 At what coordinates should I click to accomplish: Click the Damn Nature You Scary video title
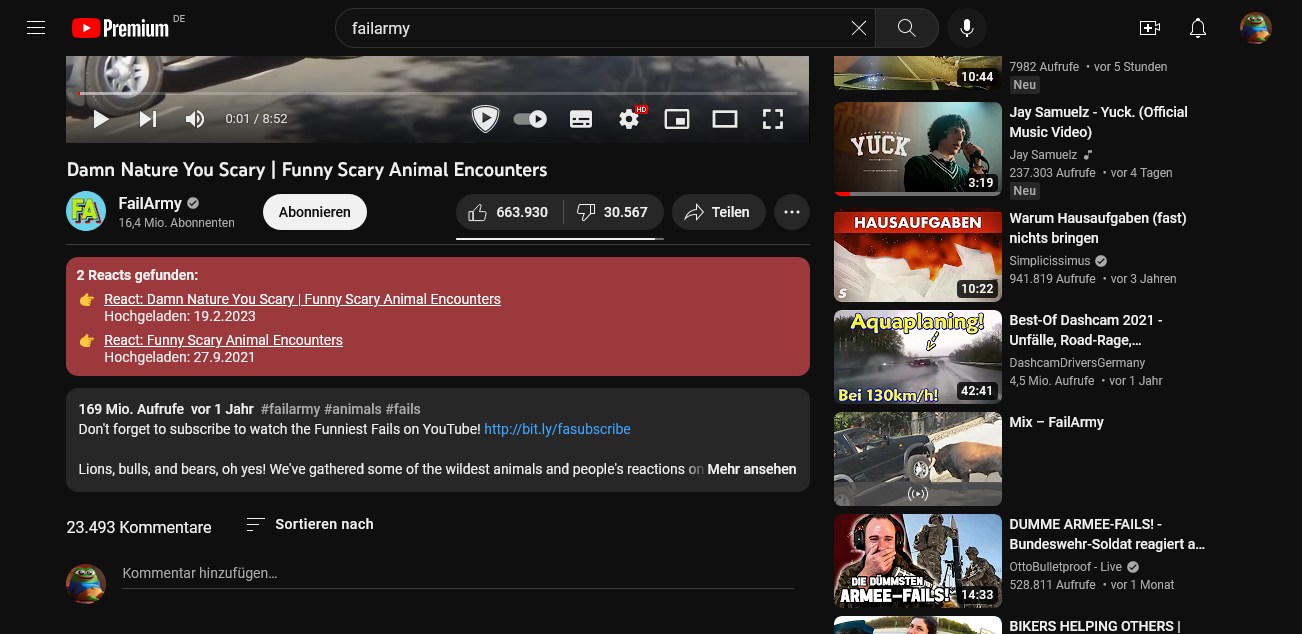pos(307,169)
